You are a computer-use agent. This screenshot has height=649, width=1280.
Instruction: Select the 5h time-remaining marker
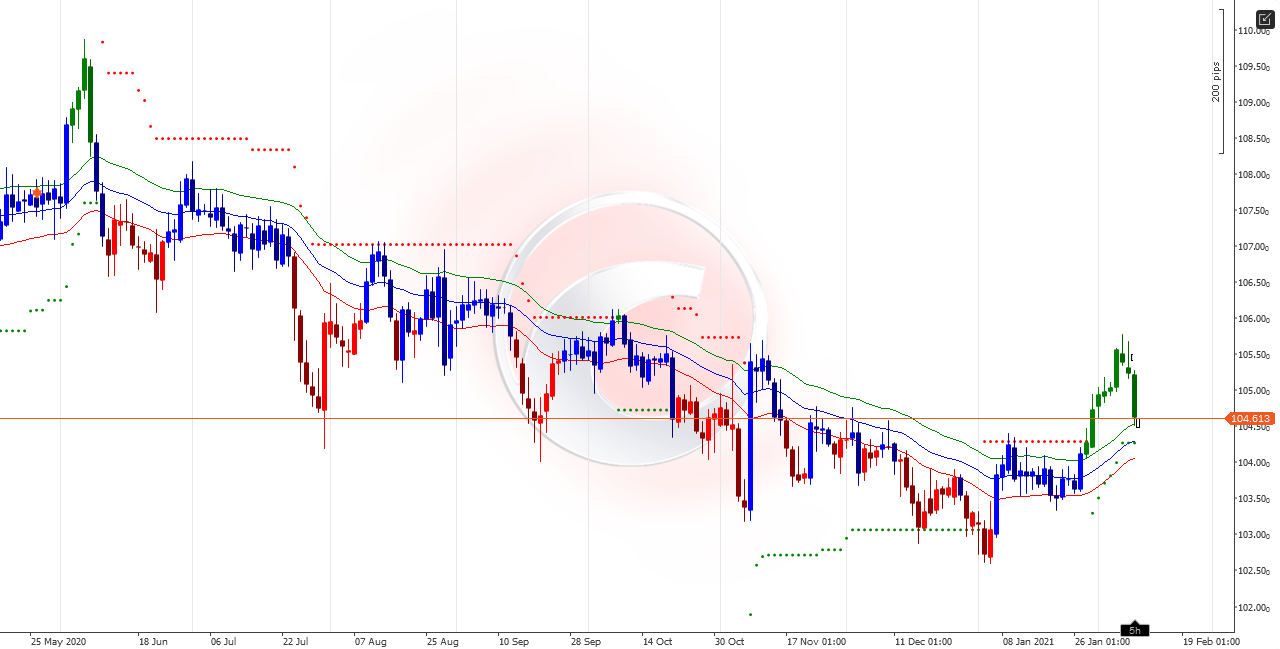1135,630
